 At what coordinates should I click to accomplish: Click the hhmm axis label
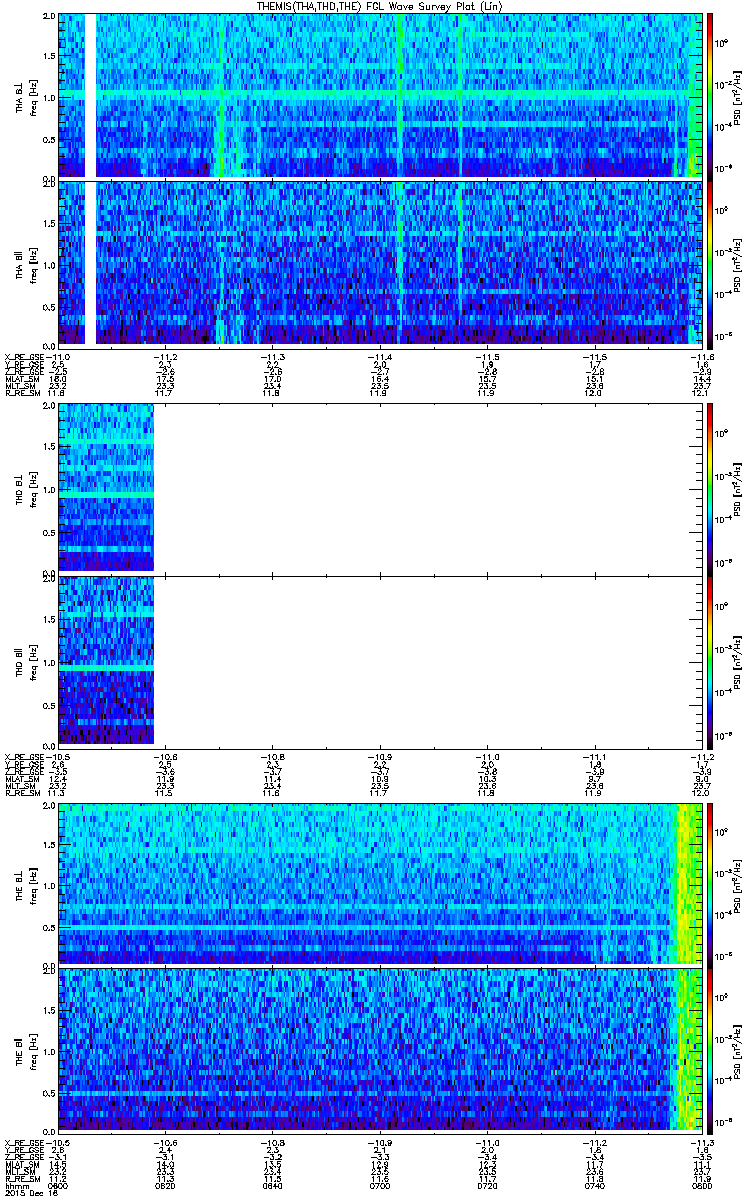tap(15, 1185)
